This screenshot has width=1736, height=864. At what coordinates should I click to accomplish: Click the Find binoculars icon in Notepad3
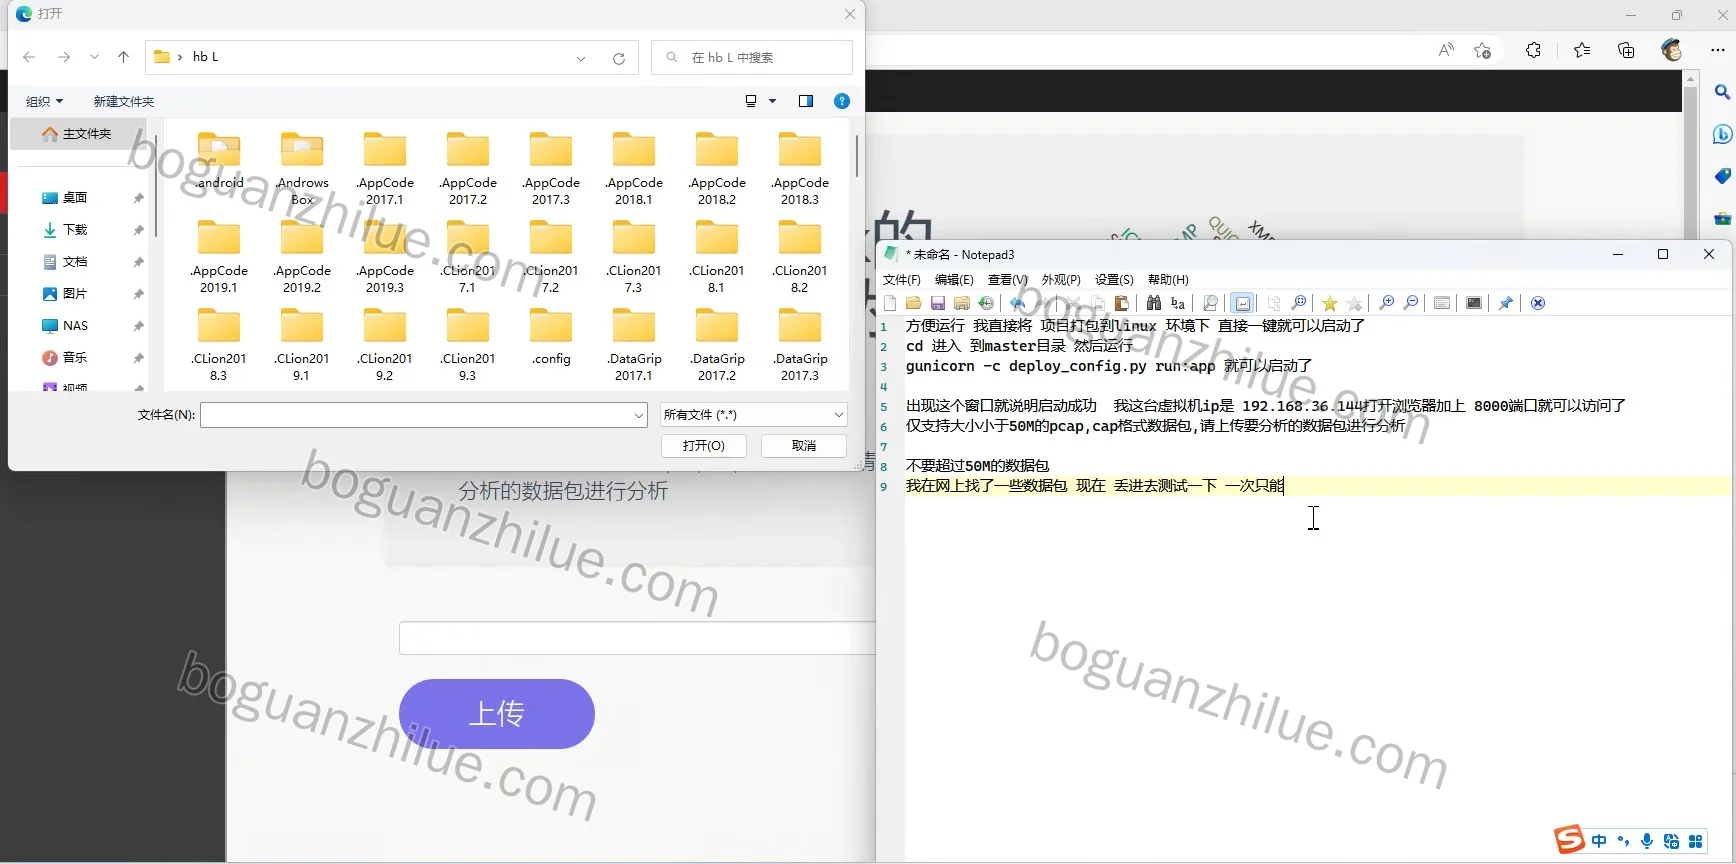coord(1154,303)
